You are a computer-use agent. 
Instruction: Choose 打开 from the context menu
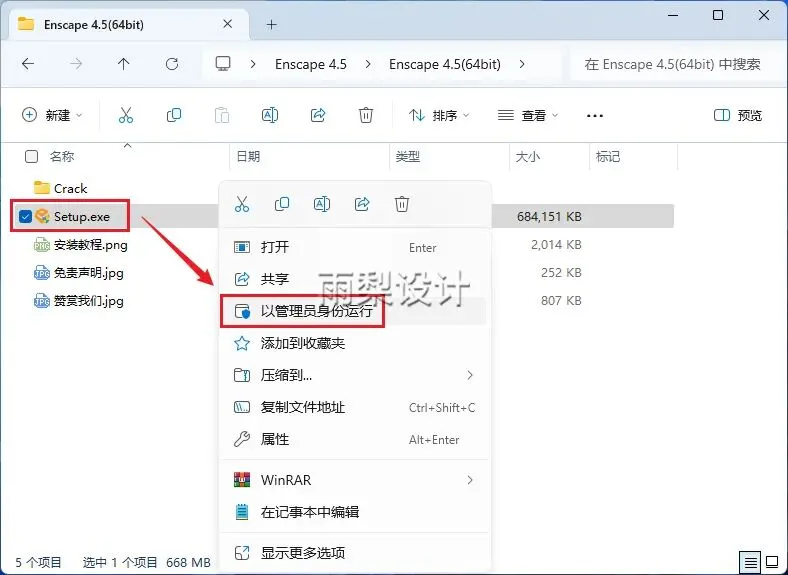click(355, 247)
